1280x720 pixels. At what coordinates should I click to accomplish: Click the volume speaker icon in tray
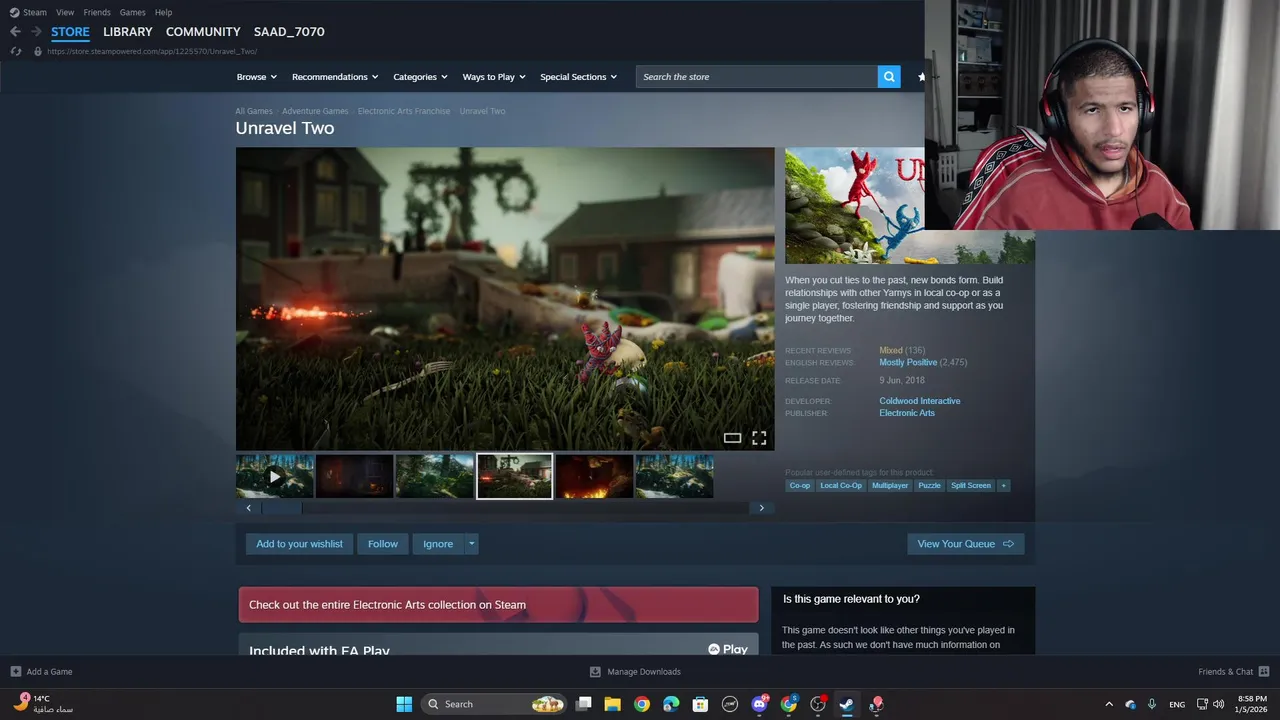click(x=1218, y=704)
